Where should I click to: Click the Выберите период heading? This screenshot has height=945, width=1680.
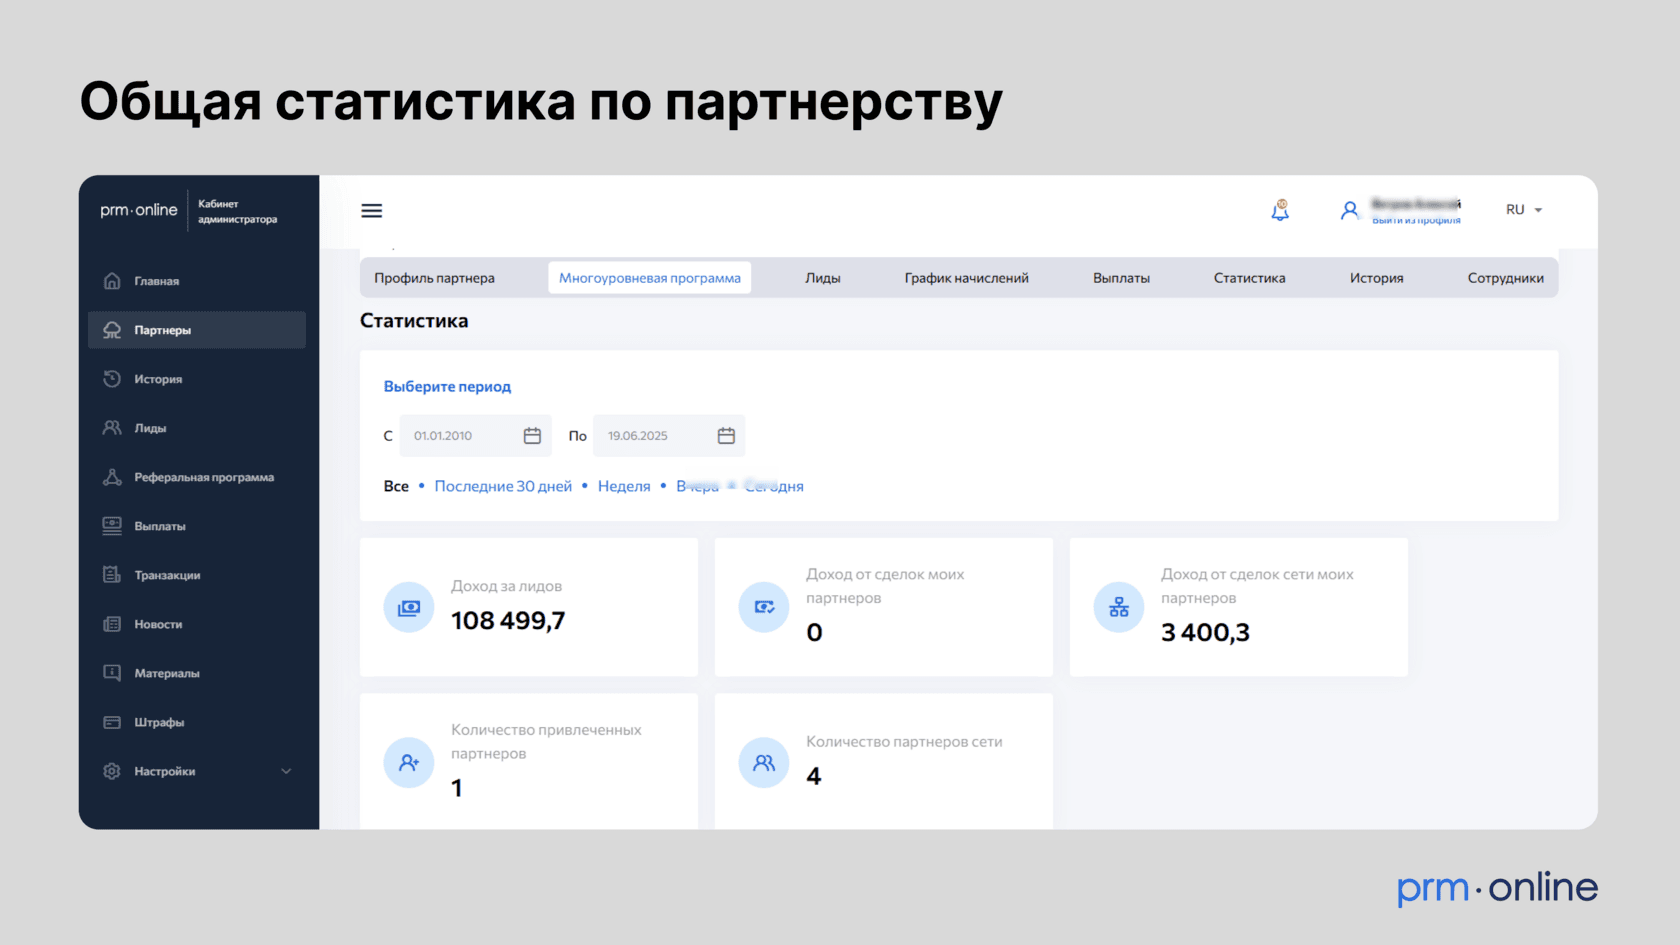[x=447, y=387]
